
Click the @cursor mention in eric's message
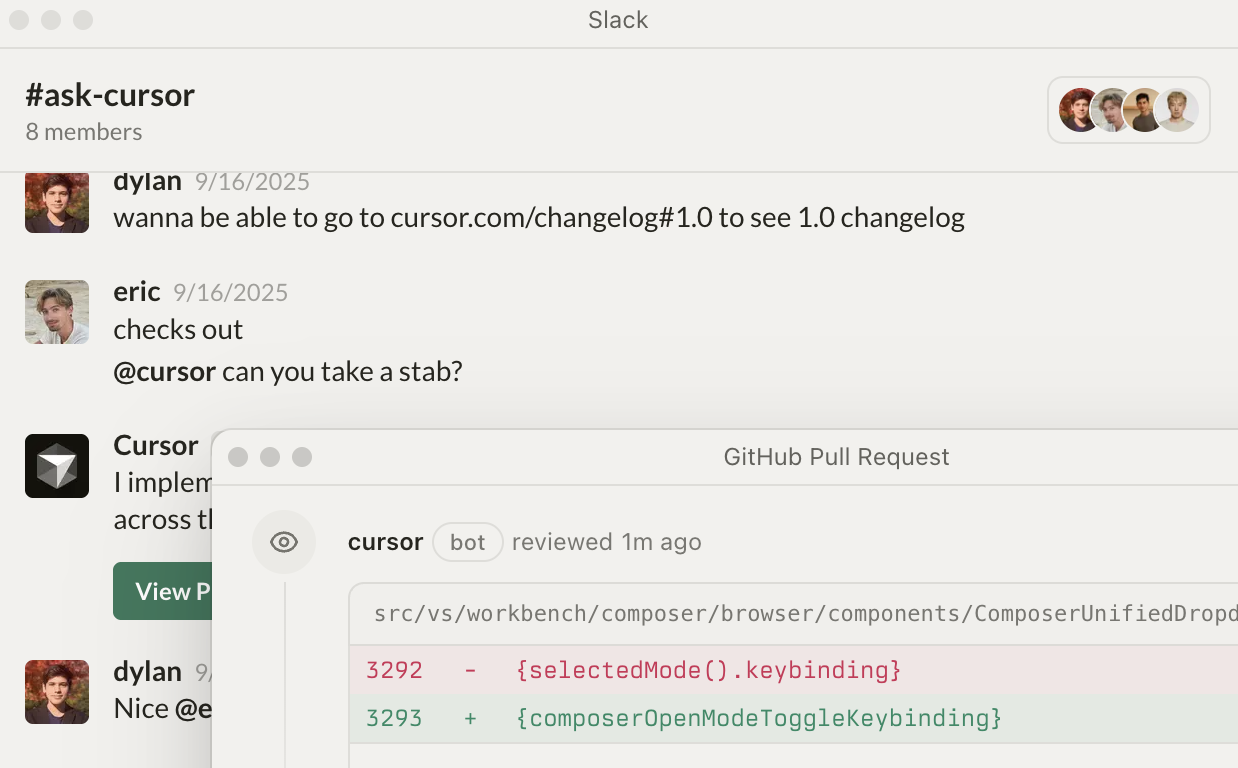pyautogui.click(x=165, y=372)
